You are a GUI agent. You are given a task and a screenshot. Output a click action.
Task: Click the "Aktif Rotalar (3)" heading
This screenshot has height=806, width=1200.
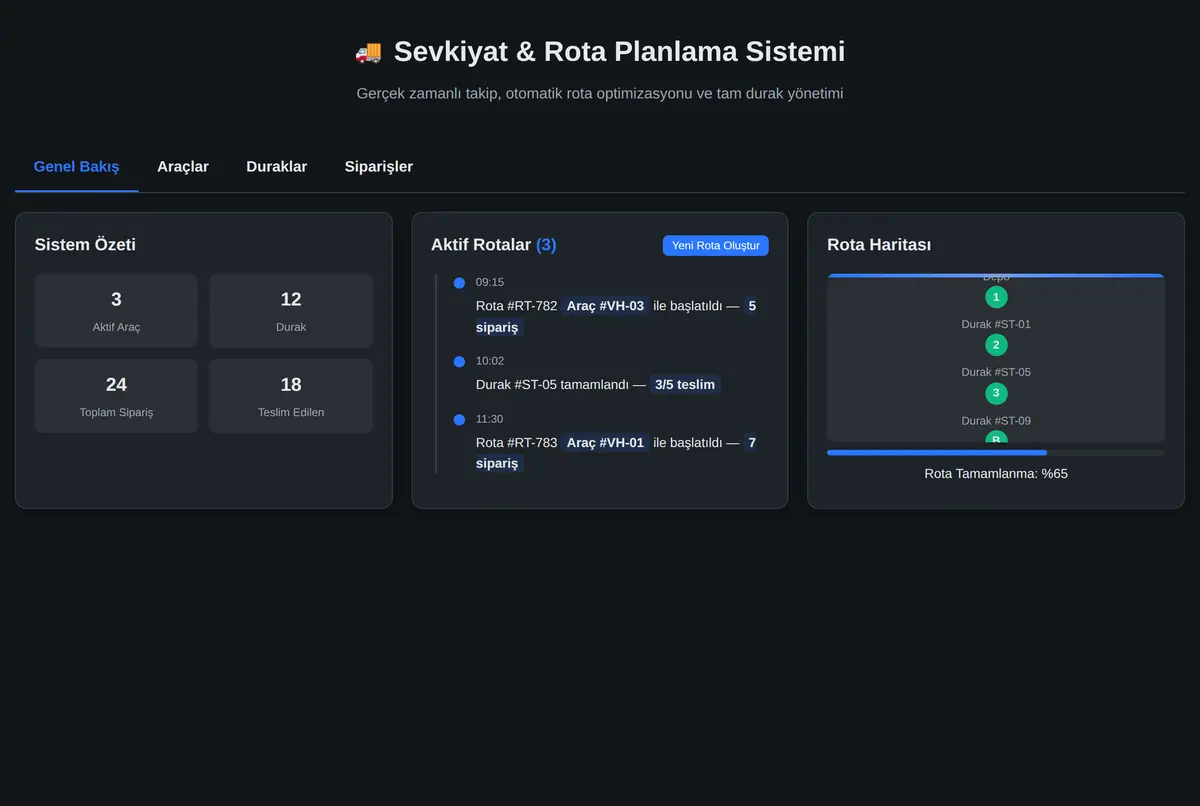click(494, 245)
